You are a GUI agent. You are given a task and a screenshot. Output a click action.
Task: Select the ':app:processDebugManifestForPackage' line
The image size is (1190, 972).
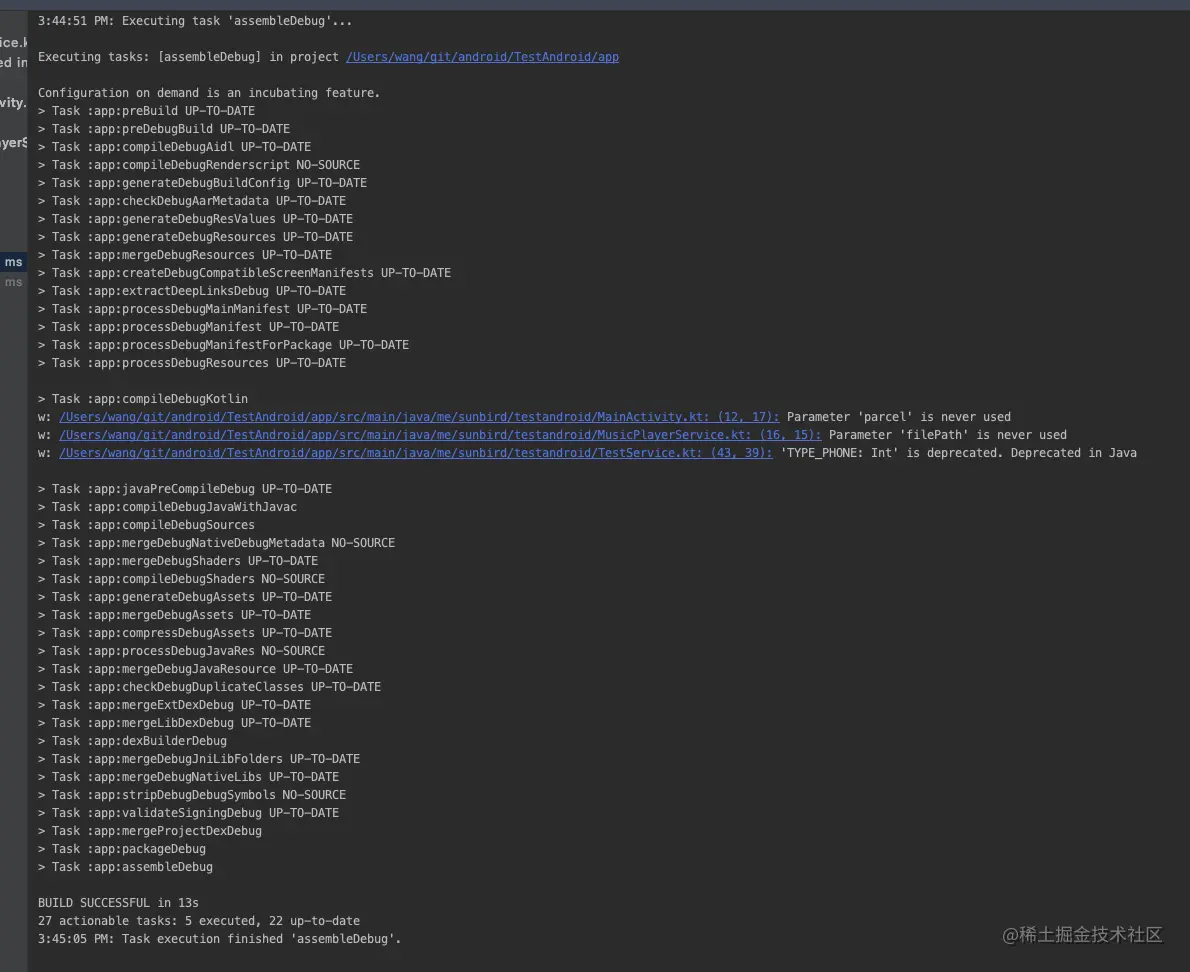[x=224, y=345]
